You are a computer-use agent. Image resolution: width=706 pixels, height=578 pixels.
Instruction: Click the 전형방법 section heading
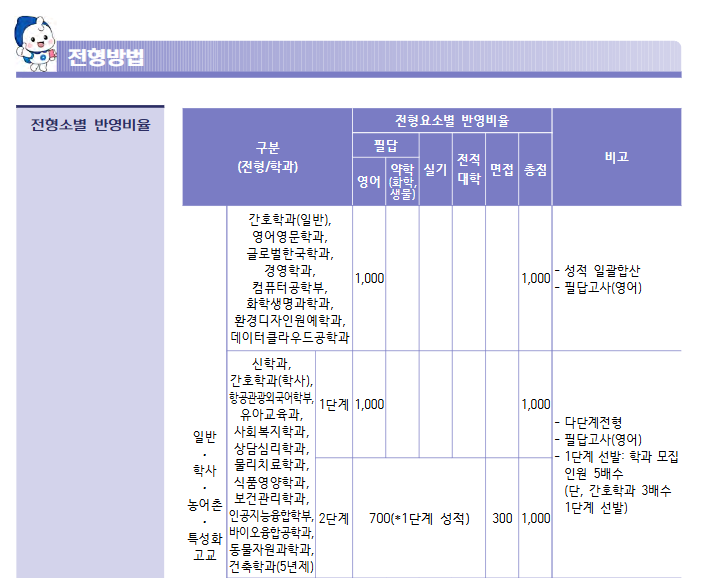(x=106, y=57)
